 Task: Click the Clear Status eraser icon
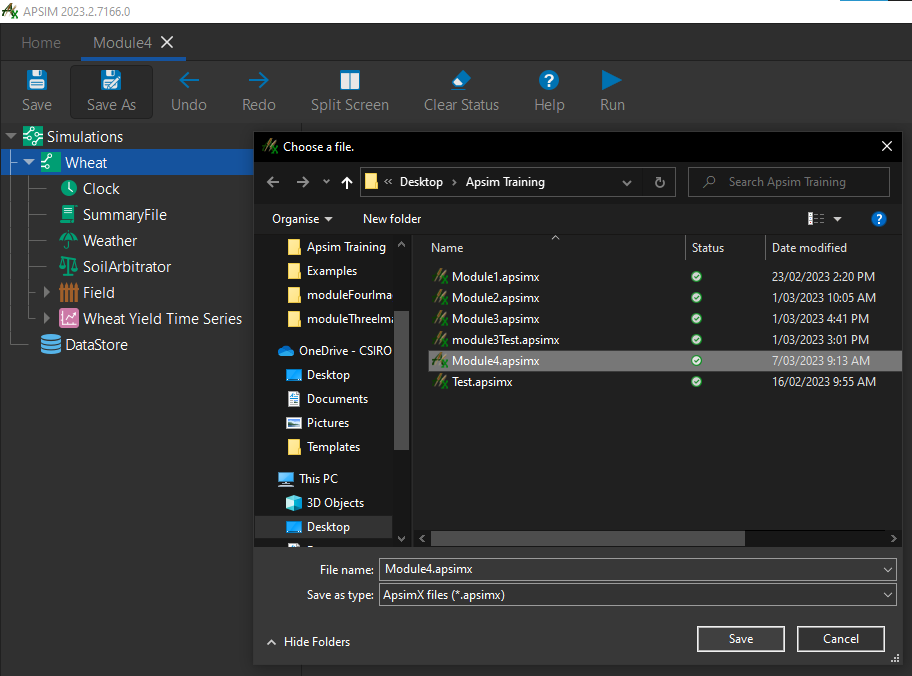pos(461,80)
